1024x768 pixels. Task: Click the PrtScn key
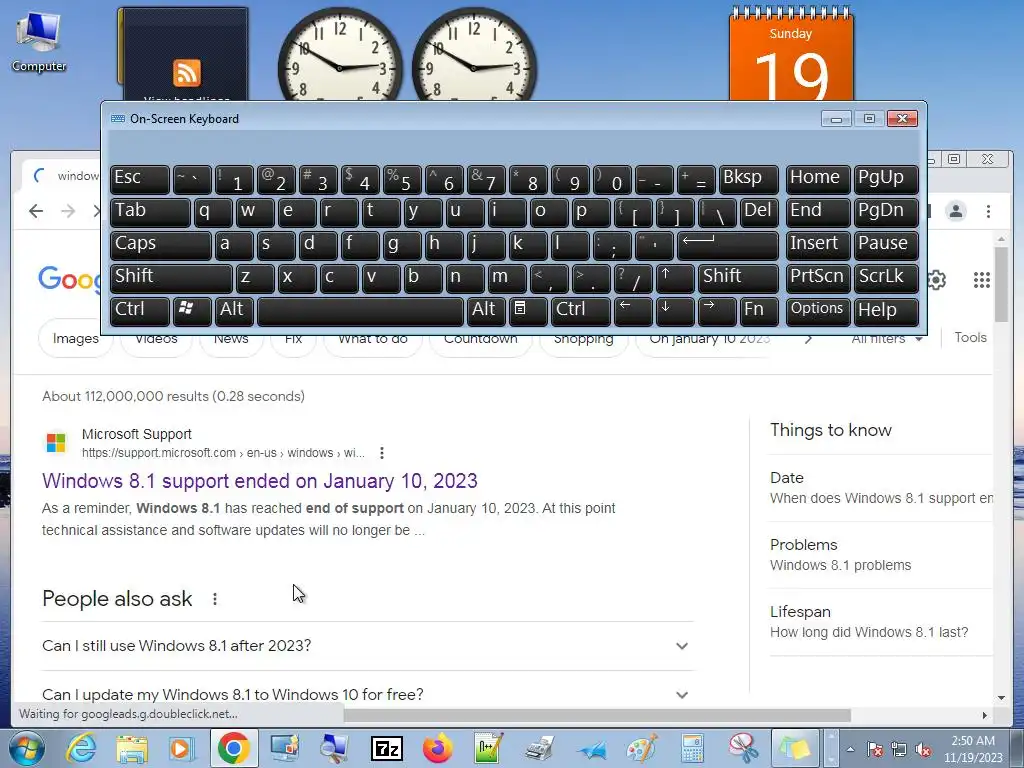point(818,278)
